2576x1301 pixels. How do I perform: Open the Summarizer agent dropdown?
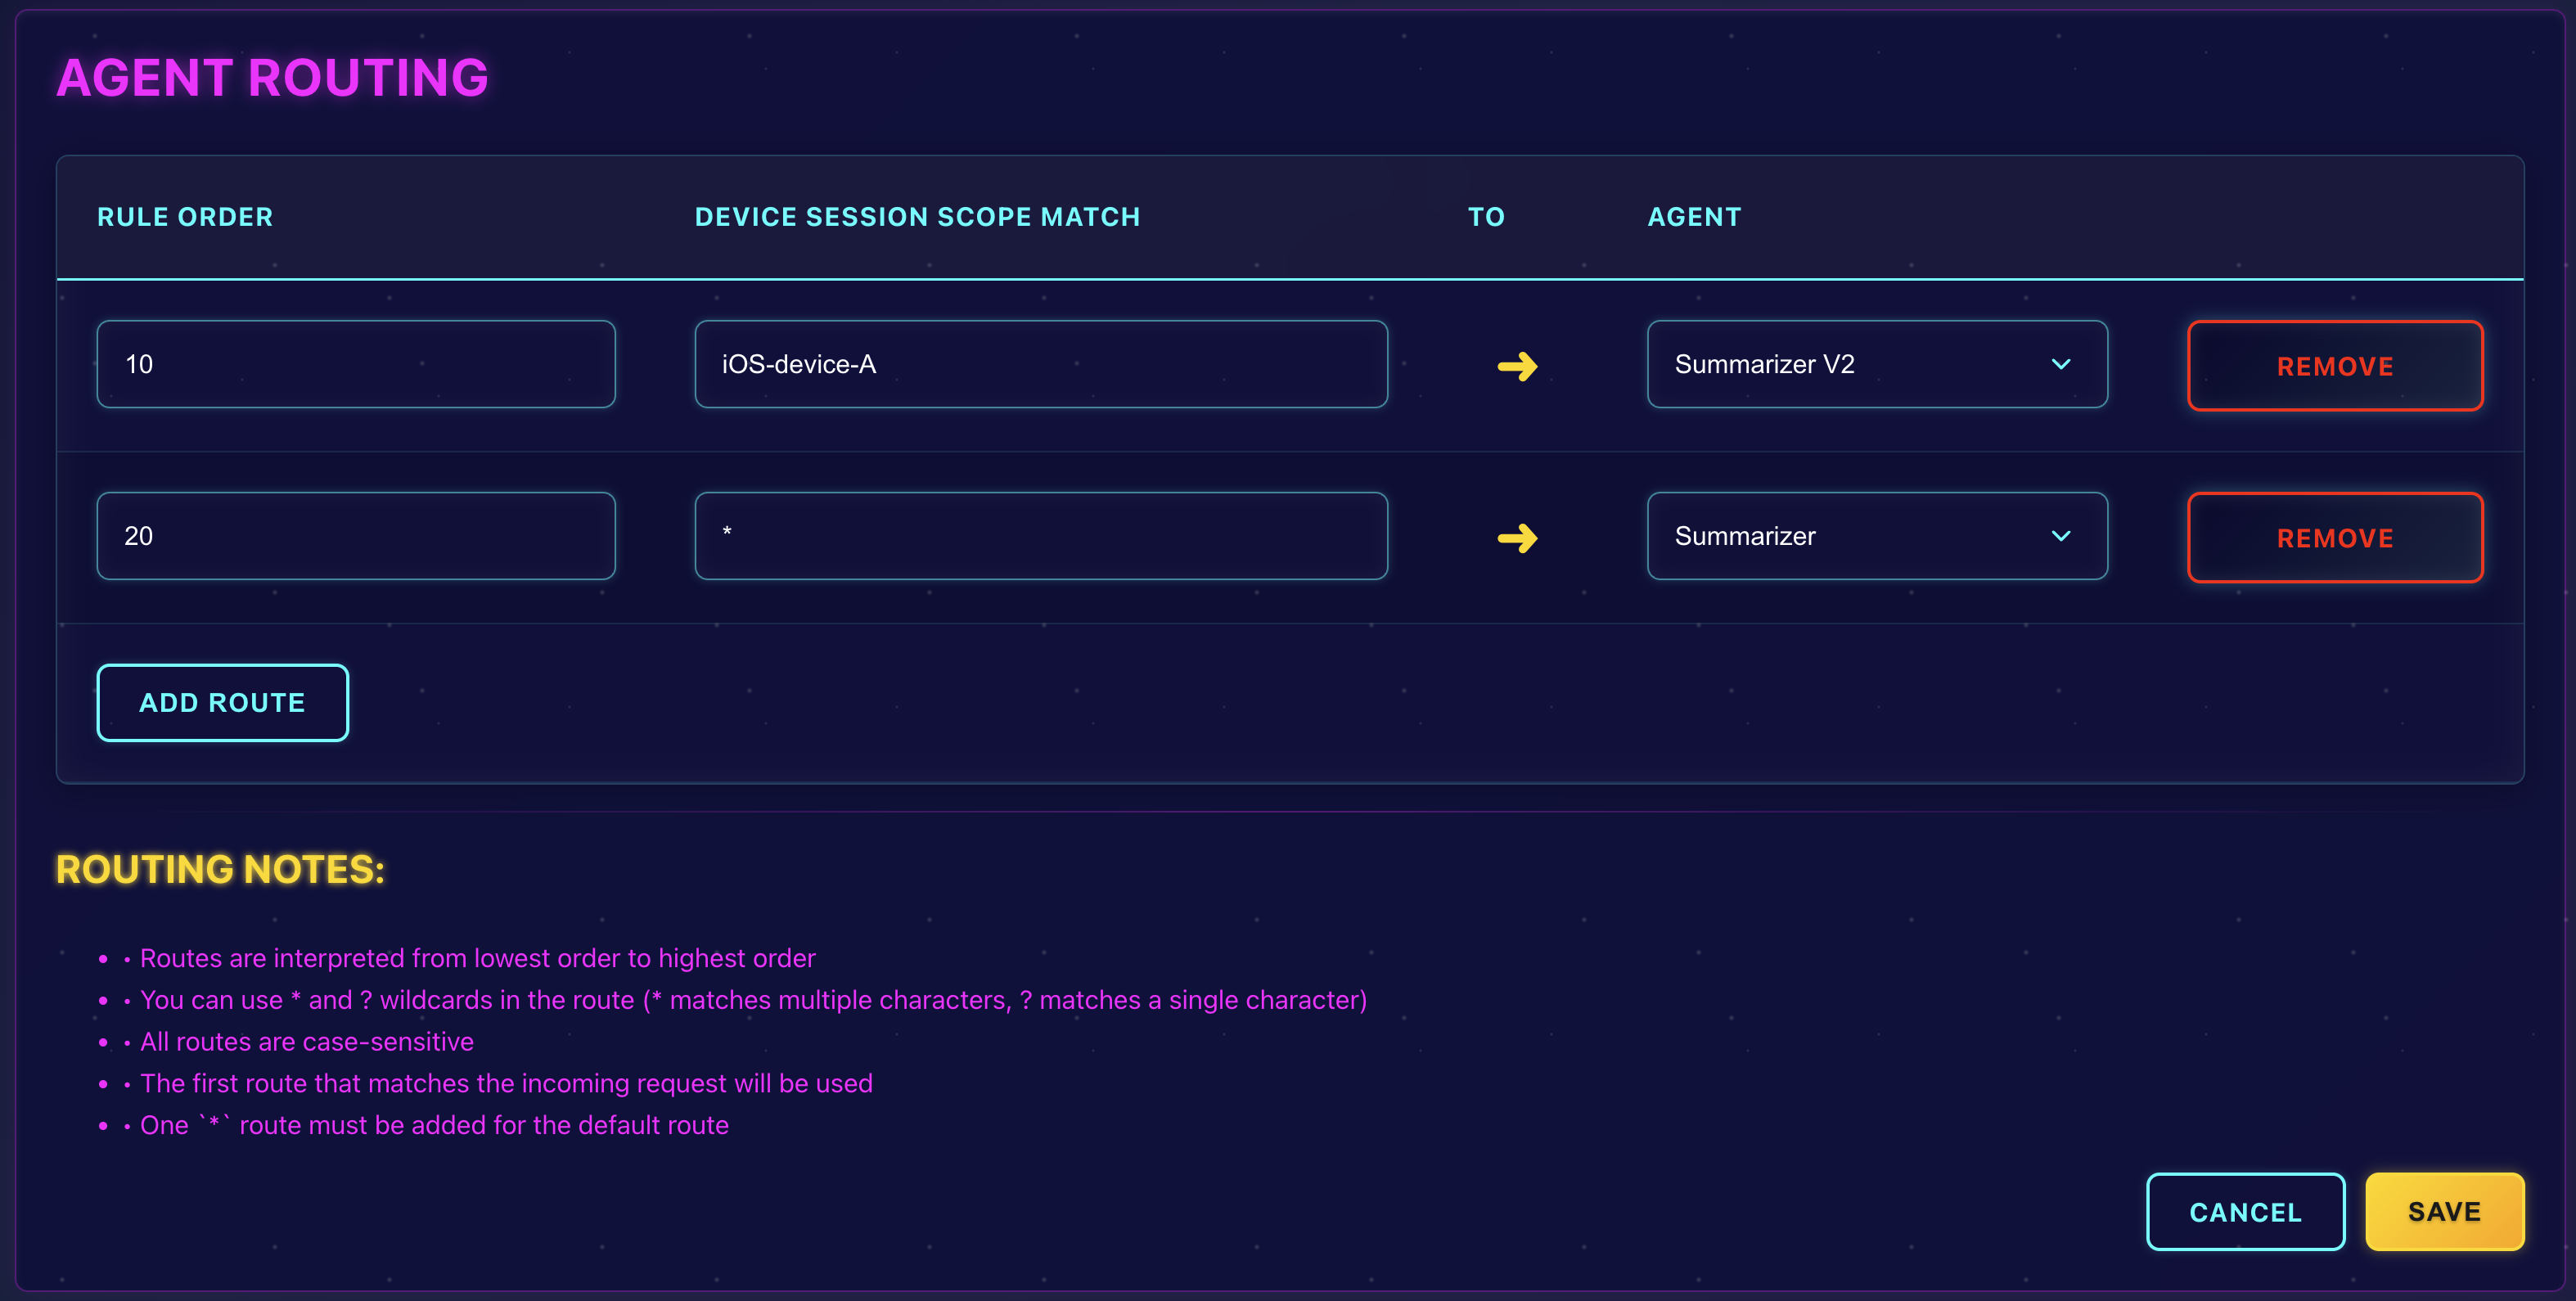pos(1878,536)
